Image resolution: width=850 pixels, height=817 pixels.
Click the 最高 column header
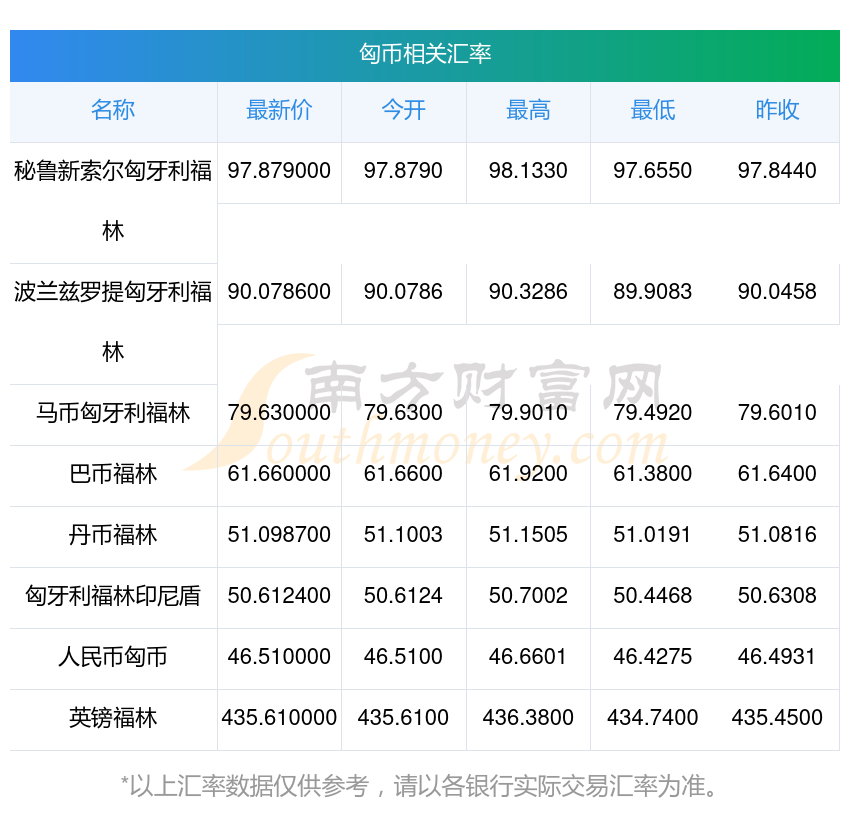point(528,110)
